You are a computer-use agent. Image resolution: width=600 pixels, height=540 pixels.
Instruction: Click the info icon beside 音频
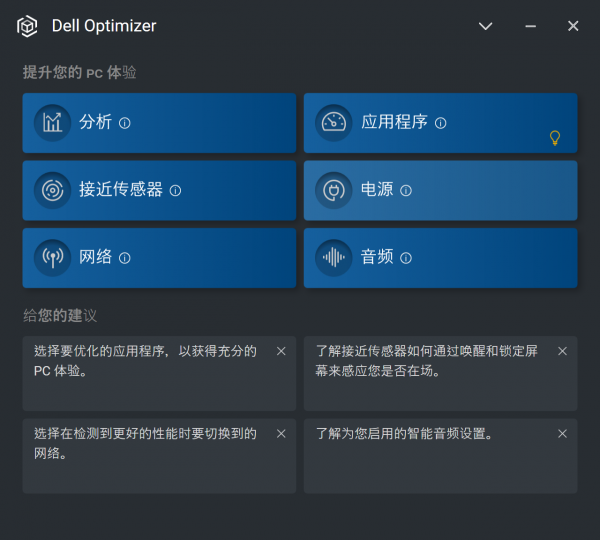coord(406,257)
